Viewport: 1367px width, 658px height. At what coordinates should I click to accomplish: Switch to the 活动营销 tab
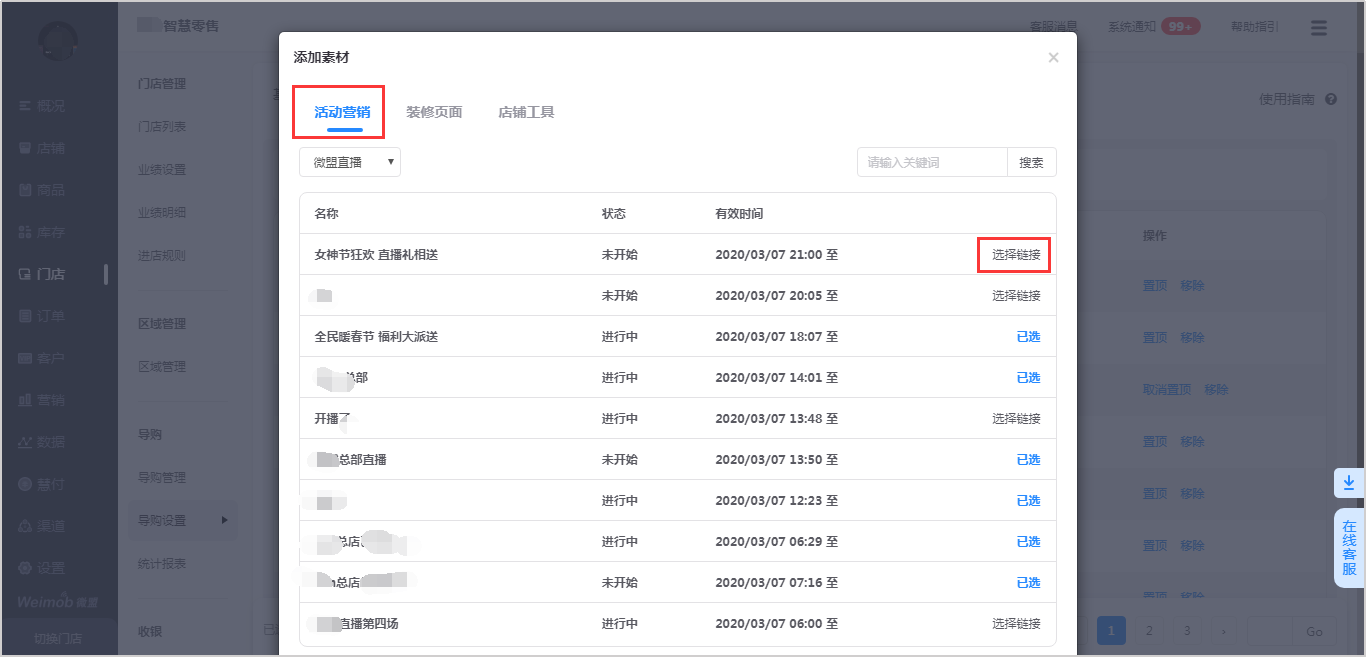pos(342,112)
